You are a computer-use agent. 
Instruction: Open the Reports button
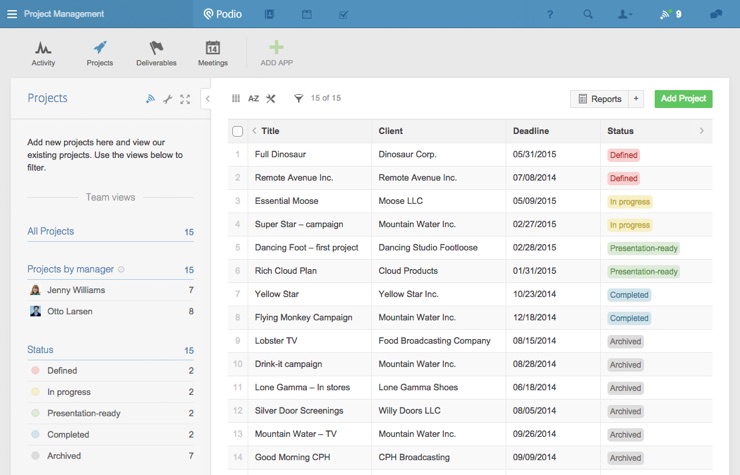pos(599,99)
